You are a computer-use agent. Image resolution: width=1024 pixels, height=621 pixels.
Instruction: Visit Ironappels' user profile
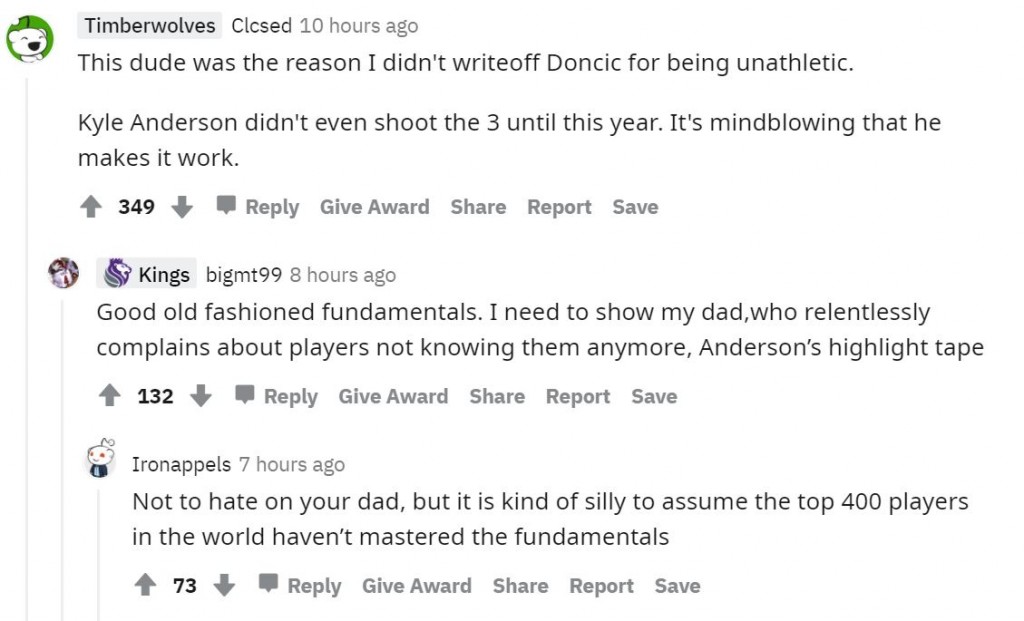(x=181, y=464)
